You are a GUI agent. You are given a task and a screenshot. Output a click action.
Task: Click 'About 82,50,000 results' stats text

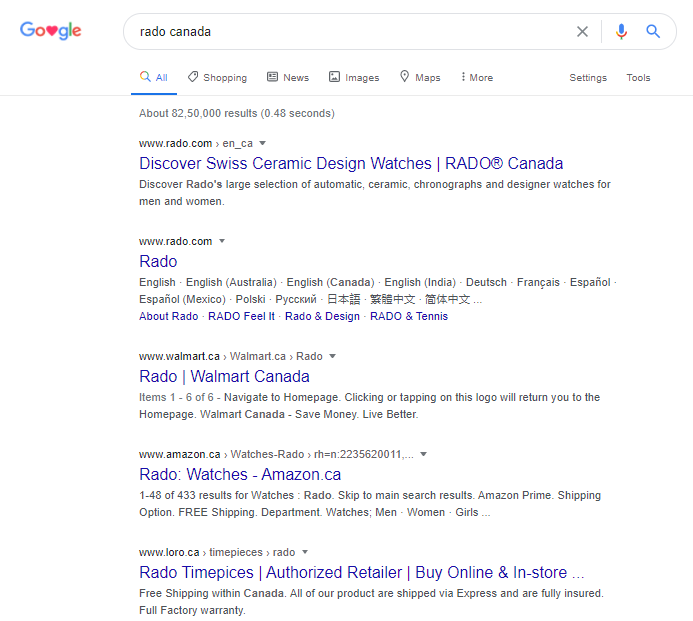point(237,114)
